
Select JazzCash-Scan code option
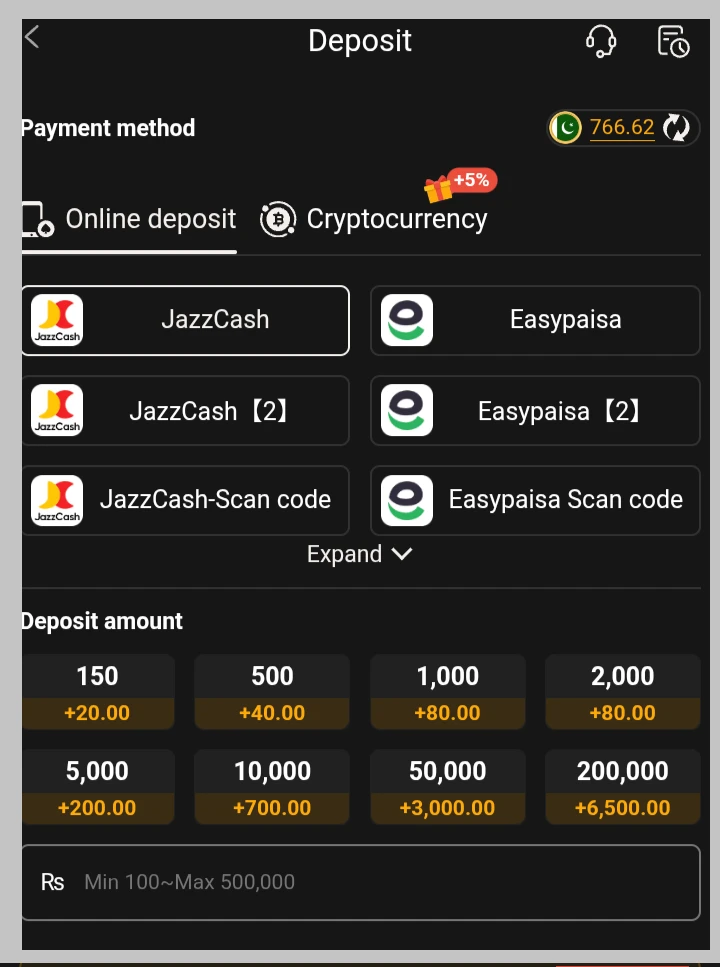pos(185,500)
